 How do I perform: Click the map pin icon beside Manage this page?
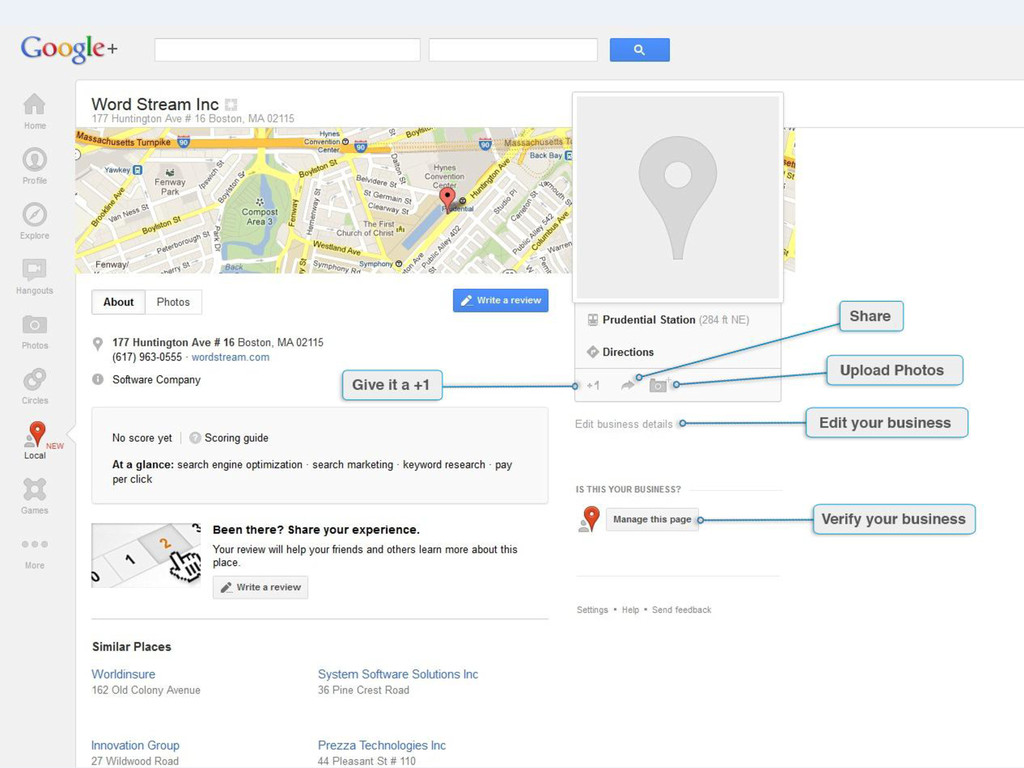(590, 519)
